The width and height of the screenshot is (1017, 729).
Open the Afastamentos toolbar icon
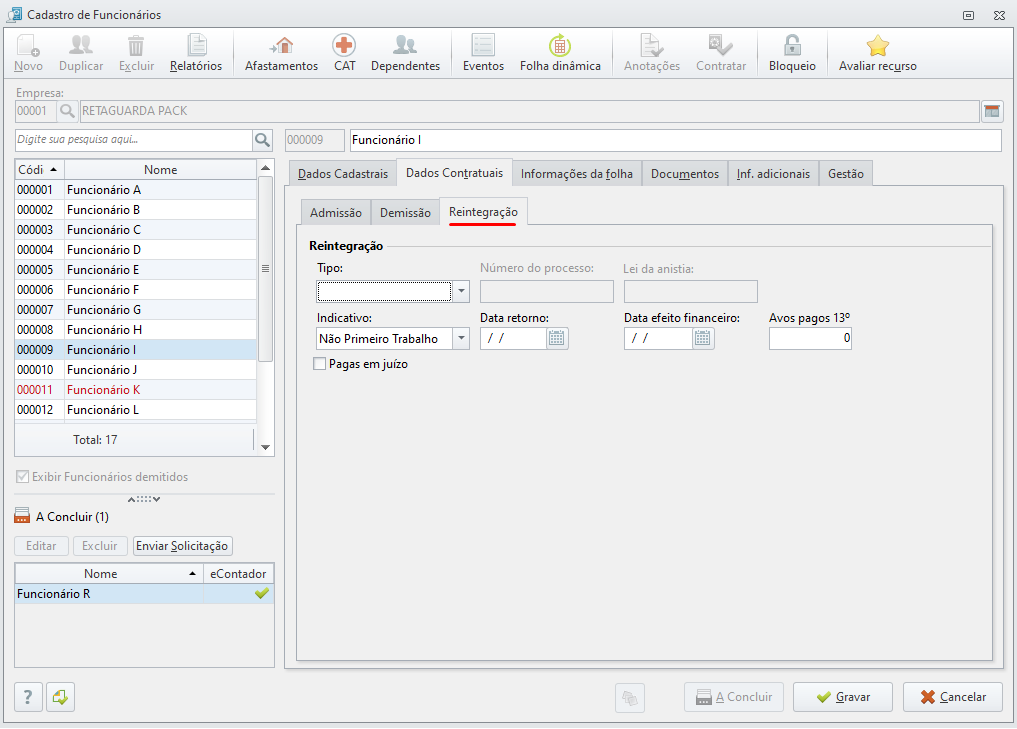click(x=281, y=45)
